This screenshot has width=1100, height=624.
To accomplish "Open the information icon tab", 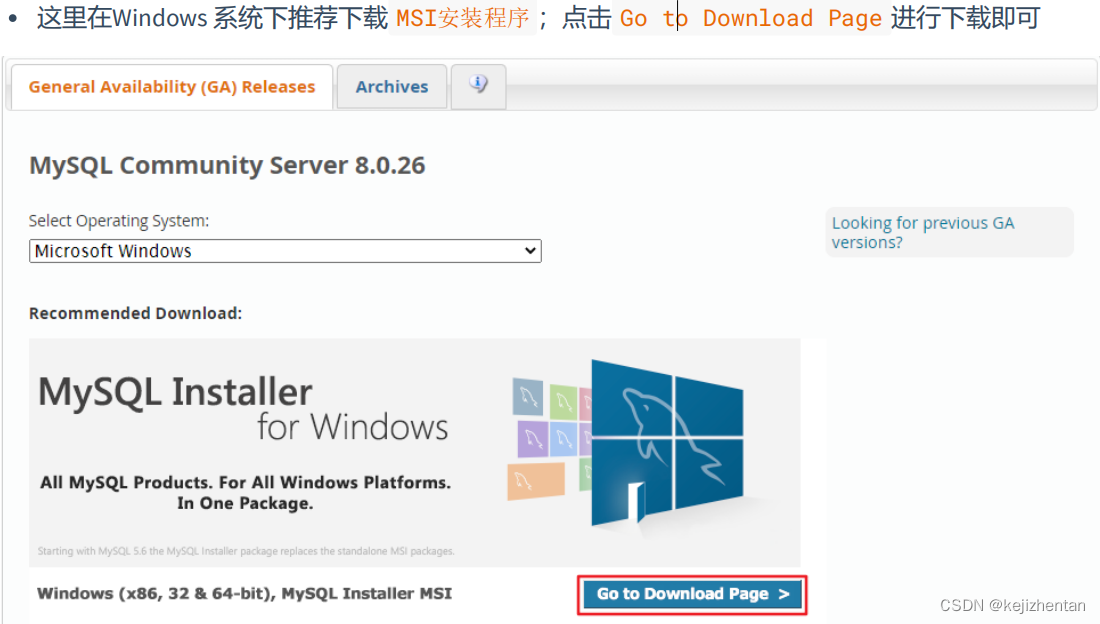I will 478,86.
